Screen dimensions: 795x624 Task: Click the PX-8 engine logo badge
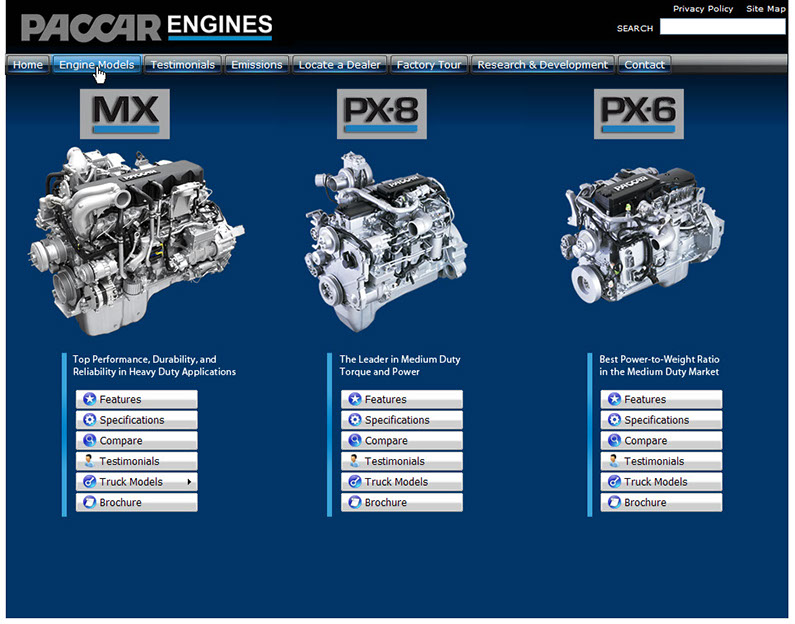pyautogui.click(x=379, y=113)
